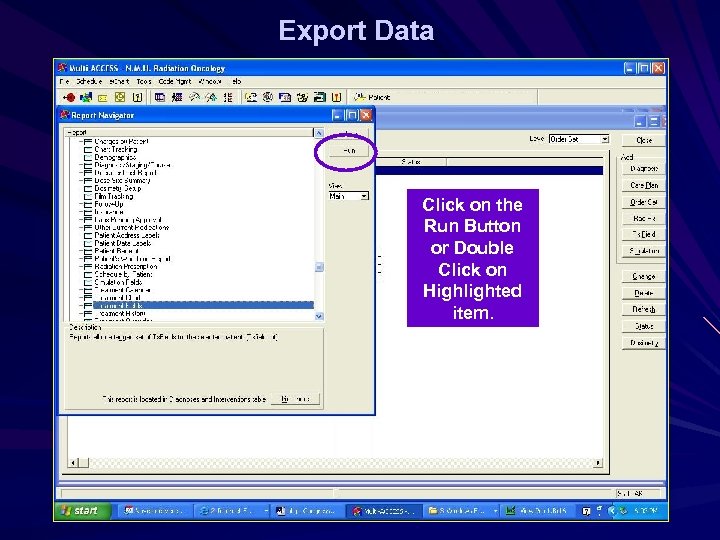
Task: Select the Demographics report
Action: pos(115,157)
